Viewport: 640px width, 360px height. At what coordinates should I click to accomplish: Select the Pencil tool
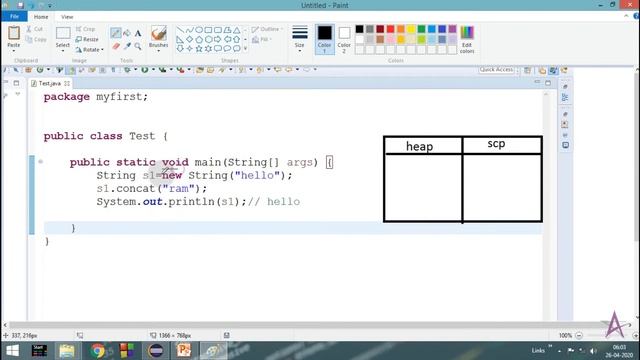click(116, 33)
